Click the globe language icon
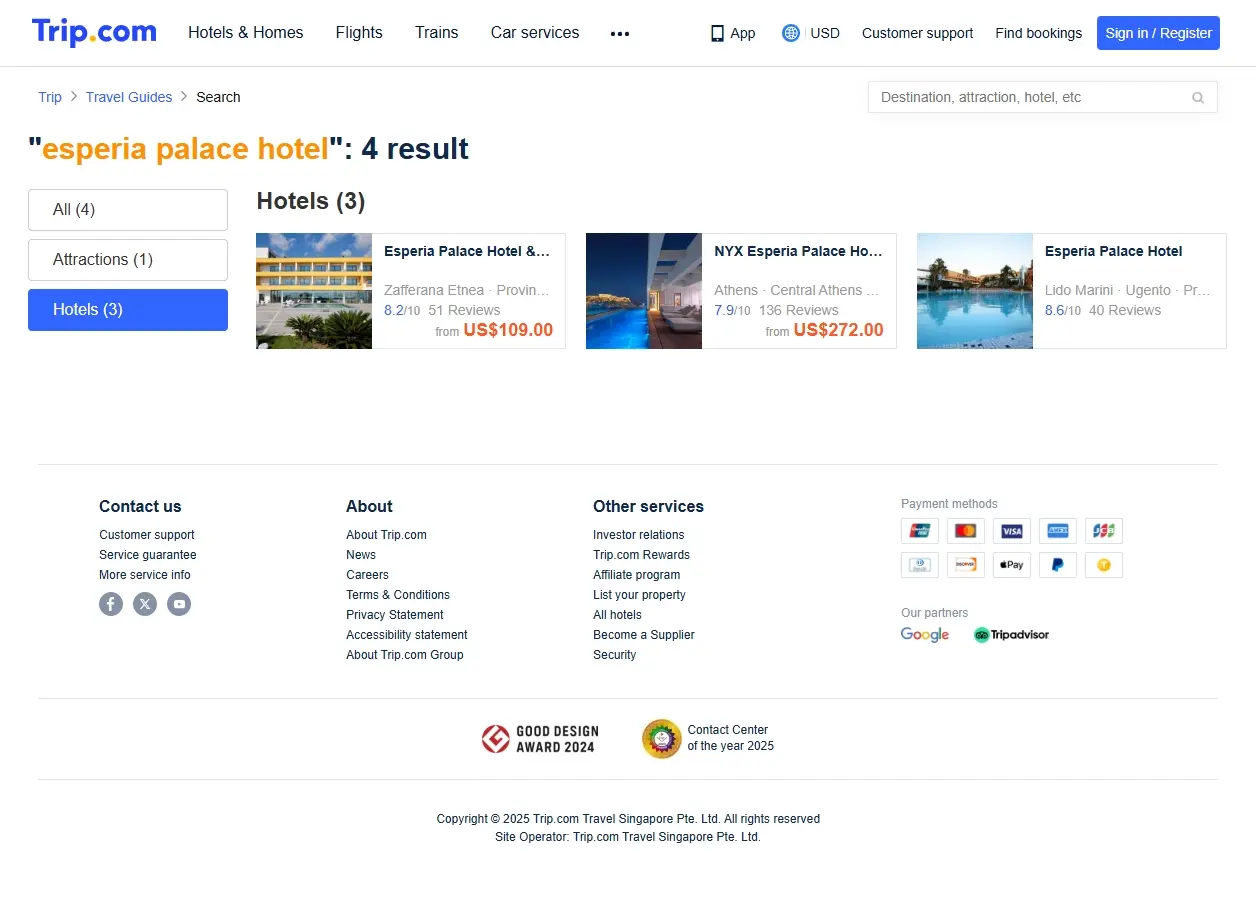 (x=791, y=33)
